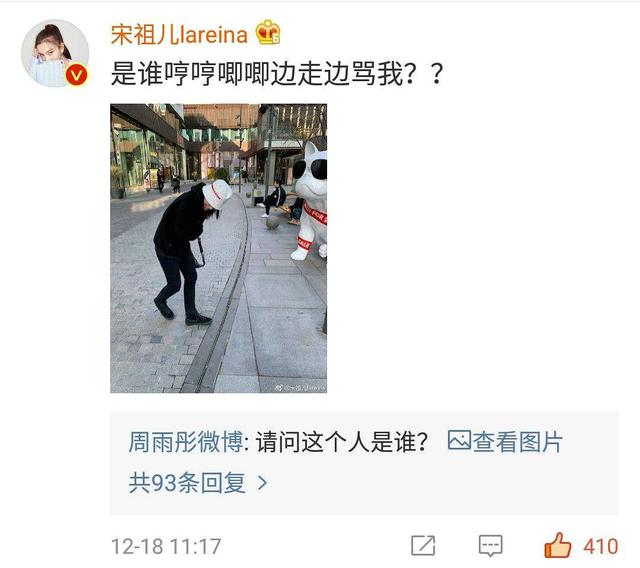
Task: Tap the picture icon beside 查看图片
Action: tap(459, 440)
